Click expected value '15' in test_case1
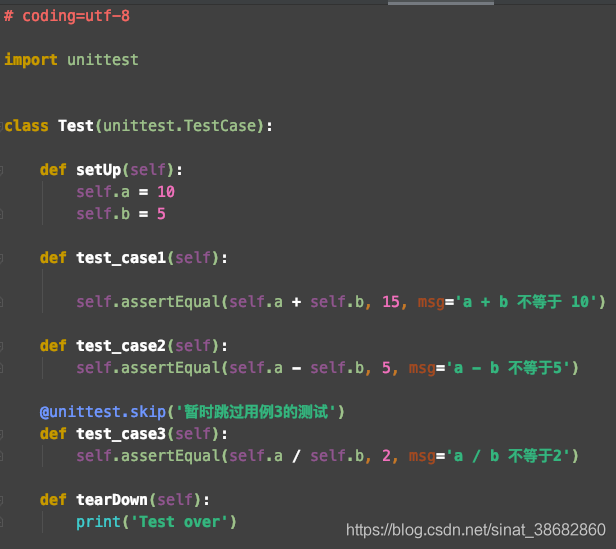The height and width of the screenshot is (549, 616). click(x=391, y=302)
